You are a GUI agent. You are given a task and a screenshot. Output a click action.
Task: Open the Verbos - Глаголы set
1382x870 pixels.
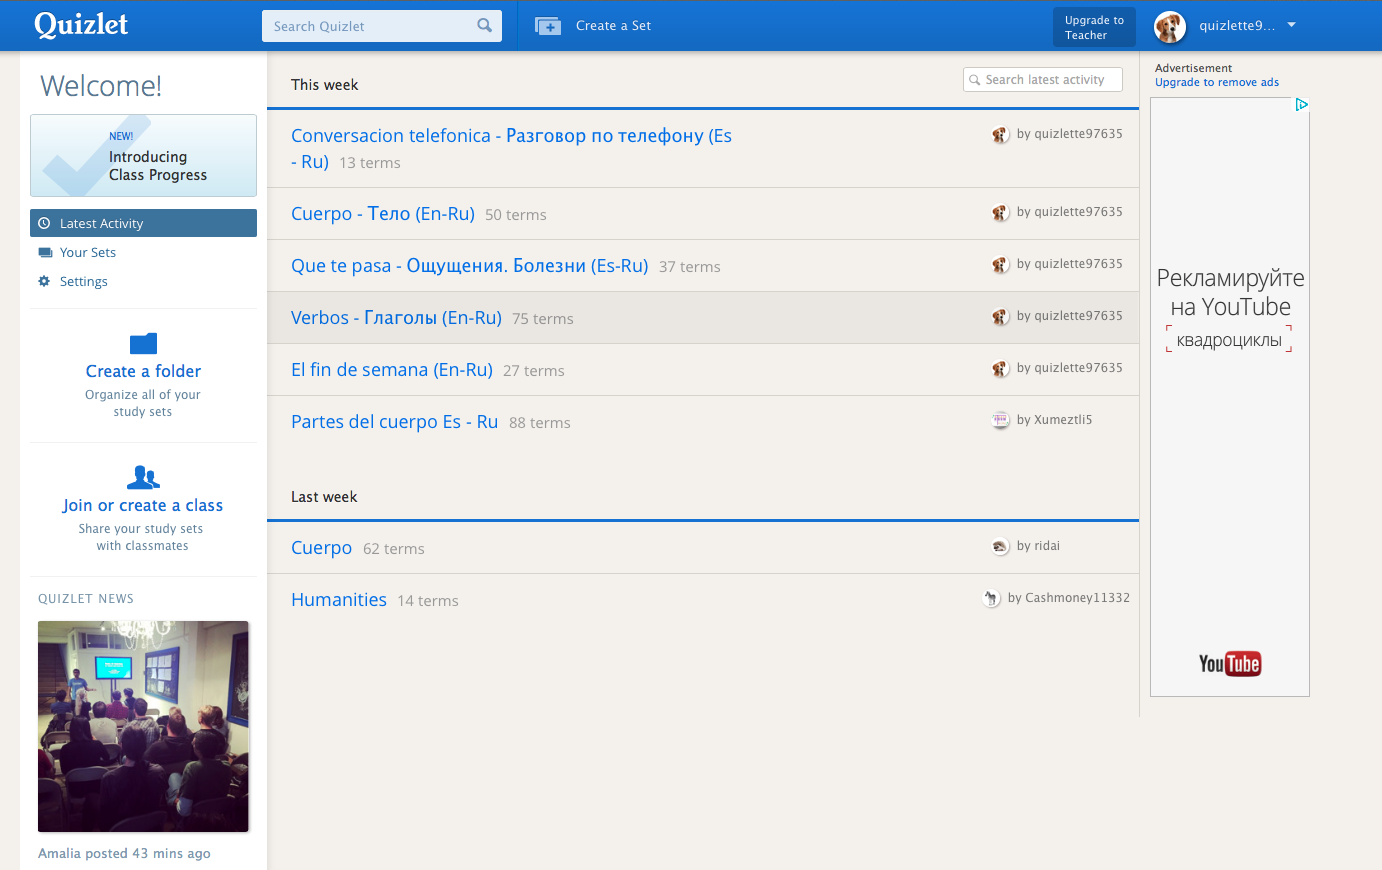tap(396, 317)
